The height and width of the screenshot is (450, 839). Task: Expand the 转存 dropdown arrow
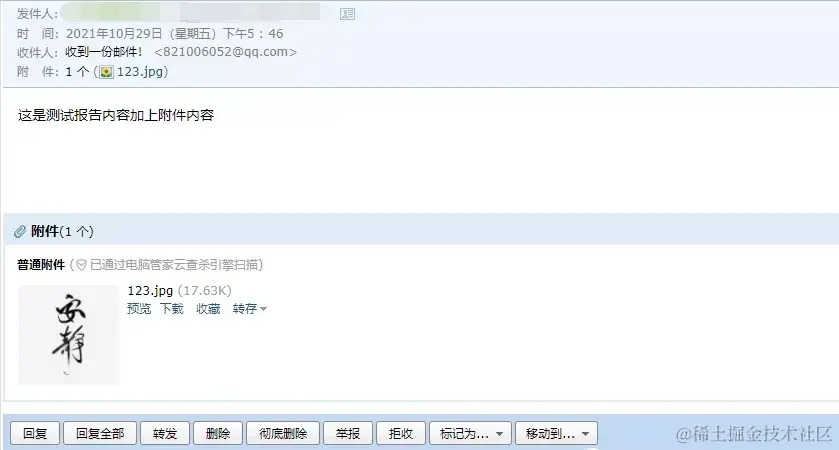tap(263, 309)
